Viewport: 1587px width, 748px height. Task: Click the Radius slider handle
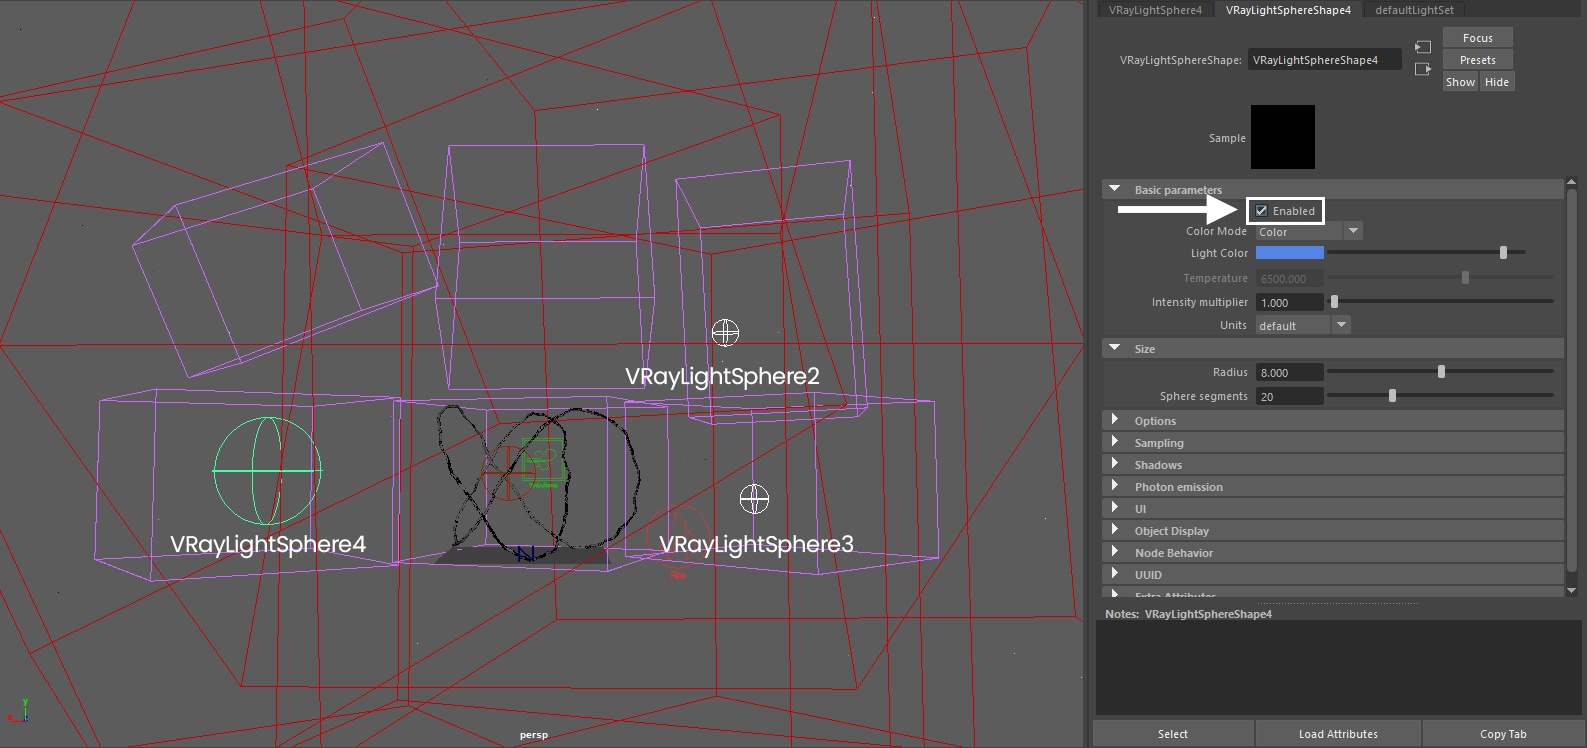pos(1441,372)
